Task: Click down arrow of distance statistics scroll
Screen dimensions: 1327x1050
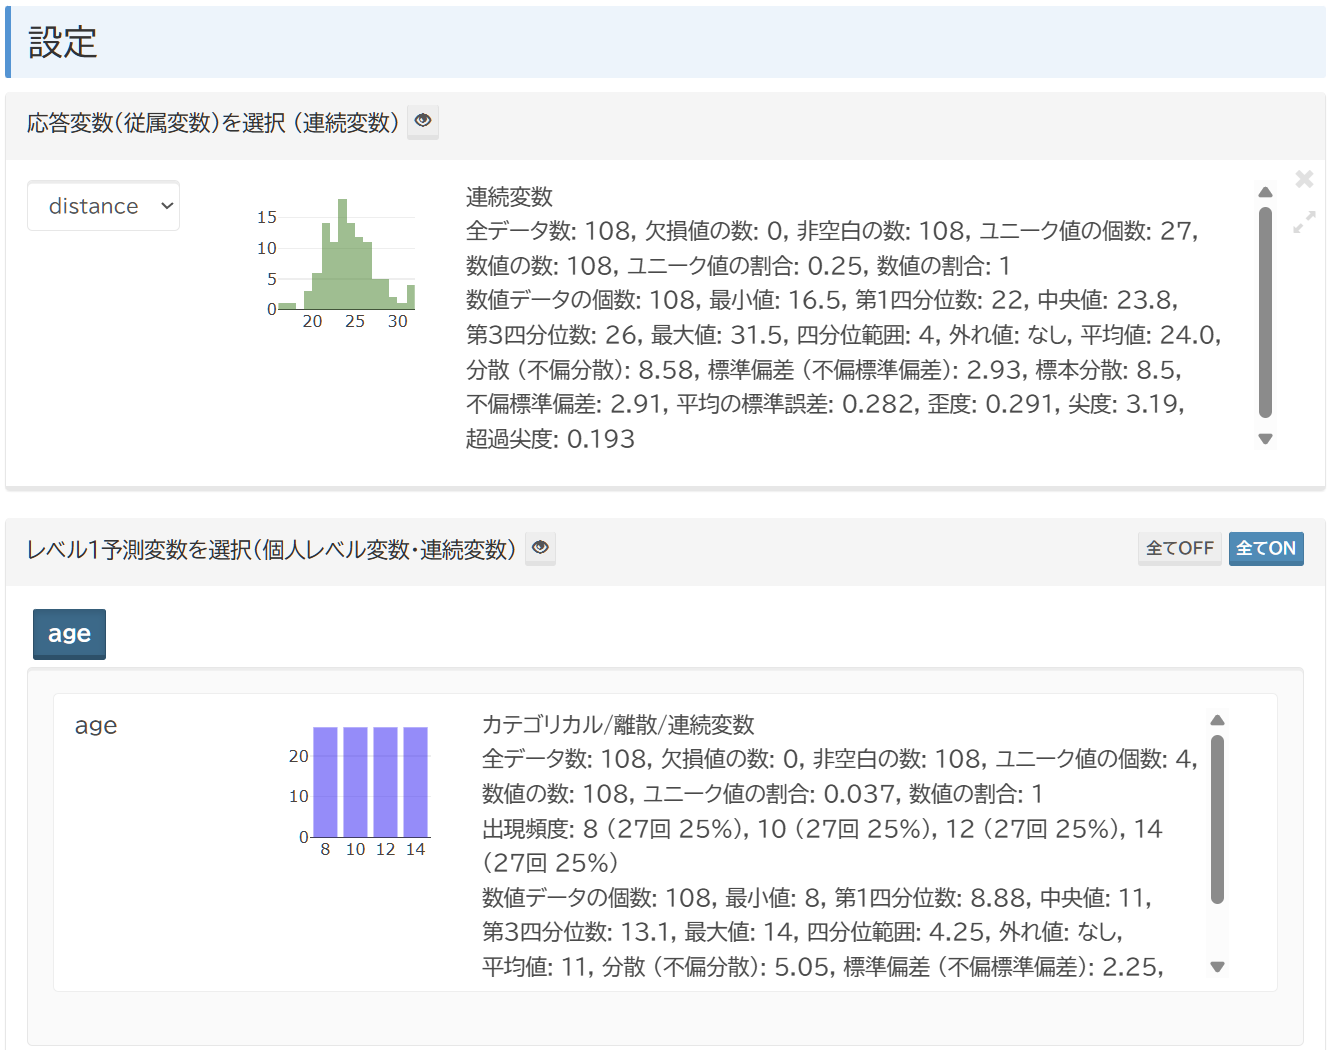Action: (x=1265, y=439)
